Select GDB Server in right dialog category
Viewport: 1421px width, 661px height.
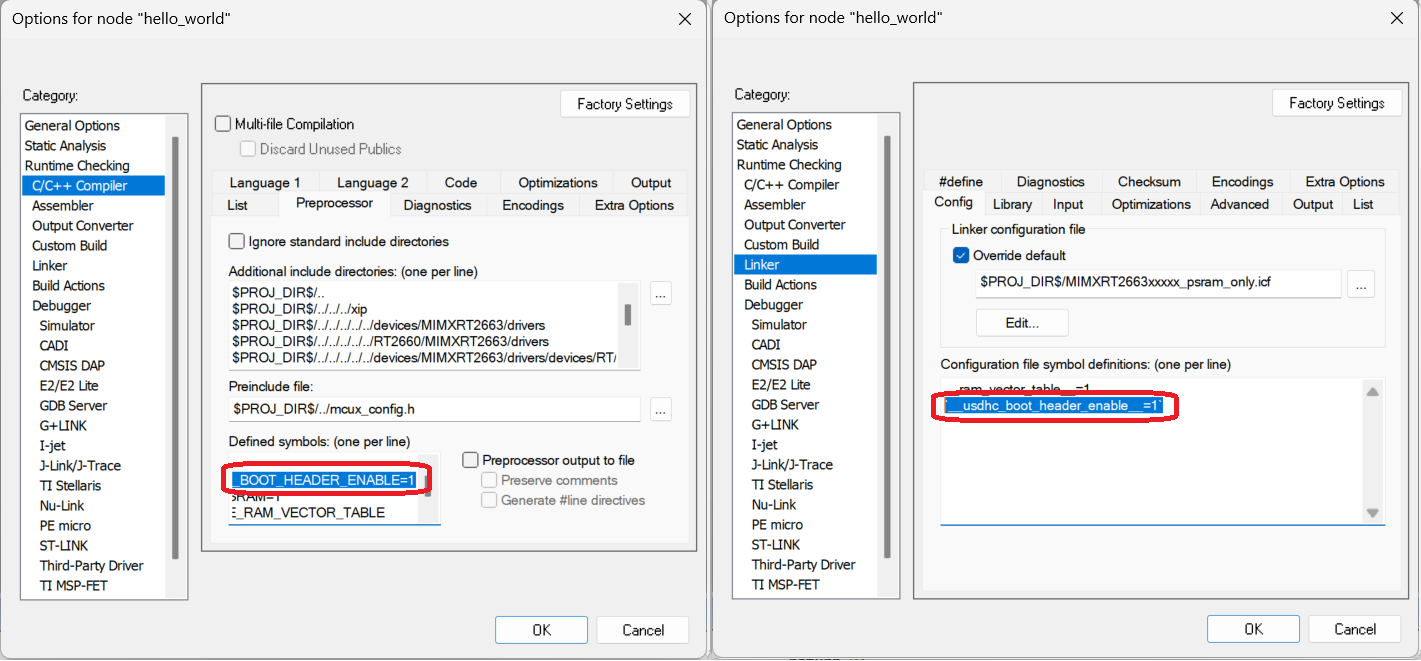pyautogui.click(x=785, y=404)
